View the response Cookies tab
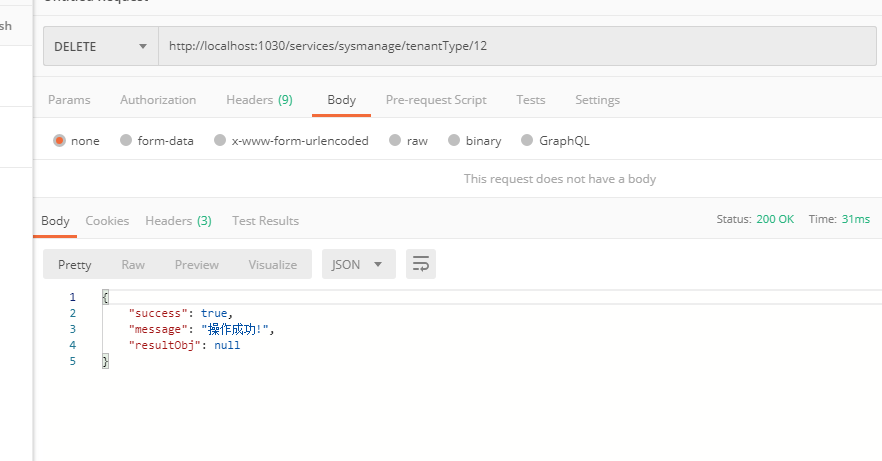Screen dimensions: 882x461 [x=107, y=220]
